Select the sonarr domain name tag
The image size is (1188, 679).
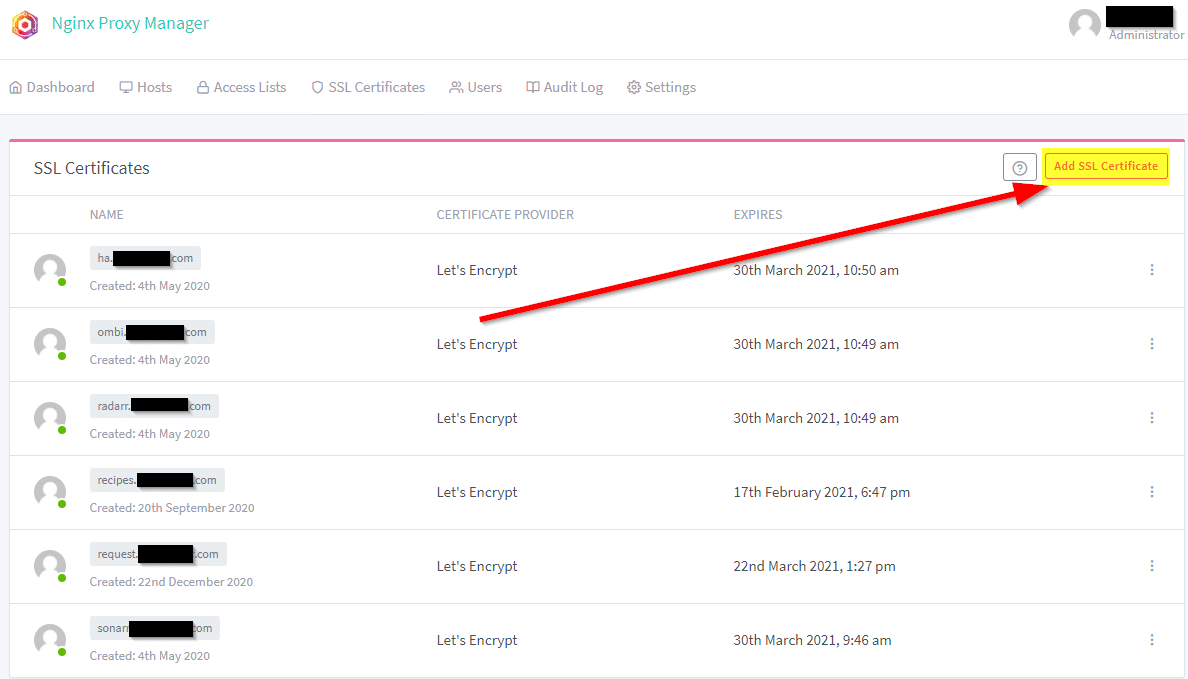coord(155,628)
